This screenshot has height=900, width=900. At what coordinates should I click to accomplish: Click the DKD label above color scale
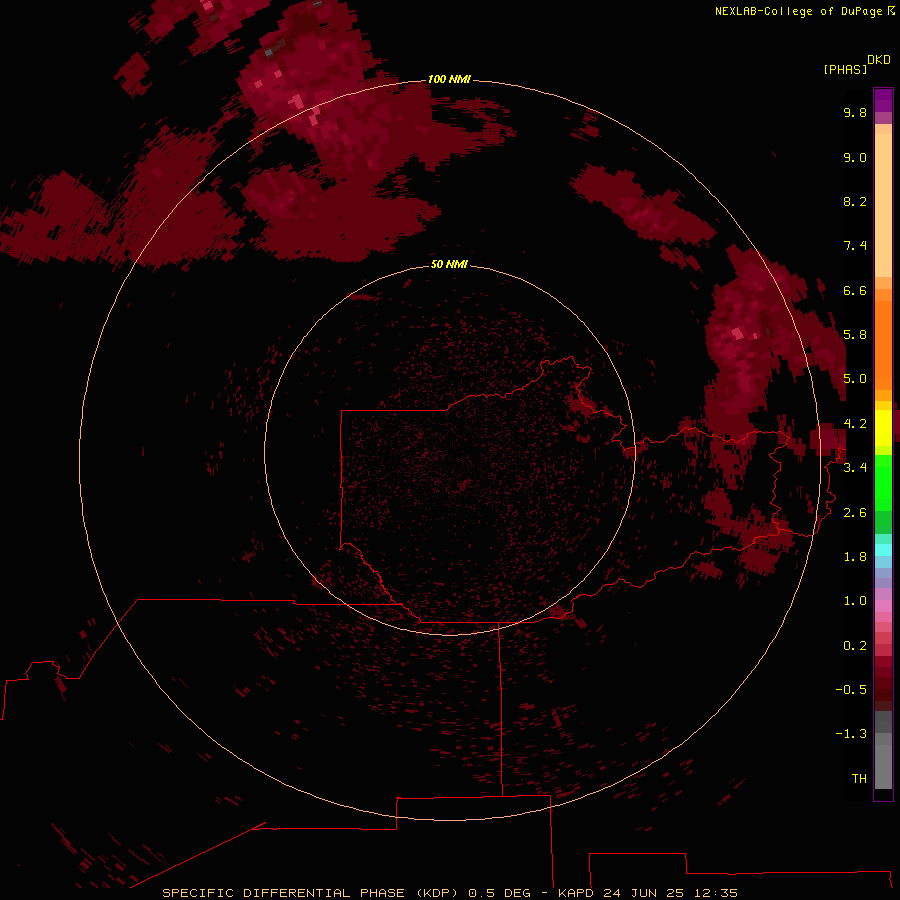[879, 59]
